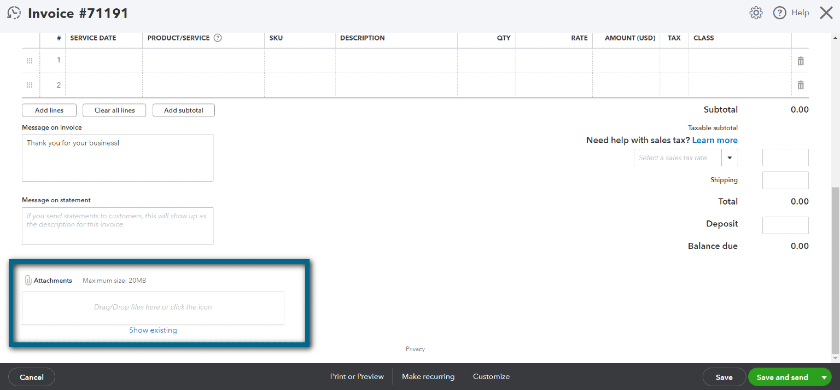
Task: Click the vertical scrollbar thumb
Action: click(x=834, y=271)
